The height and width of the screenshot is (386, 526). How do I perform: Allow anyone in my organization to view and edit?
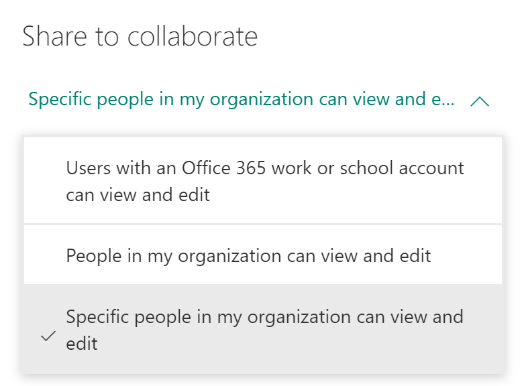[x=263, y=255]
